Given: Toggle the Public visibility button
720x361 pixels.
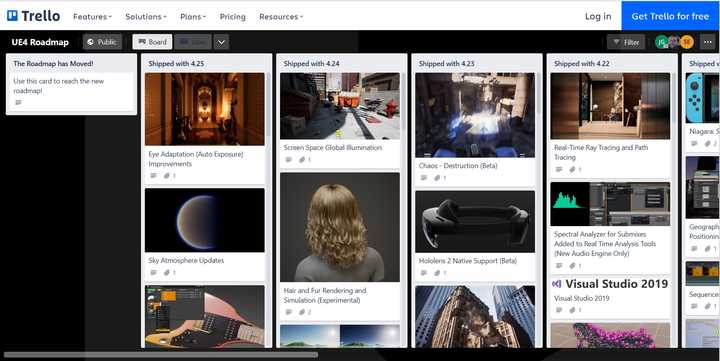Looking at the screenshot, I should point(102,42).
